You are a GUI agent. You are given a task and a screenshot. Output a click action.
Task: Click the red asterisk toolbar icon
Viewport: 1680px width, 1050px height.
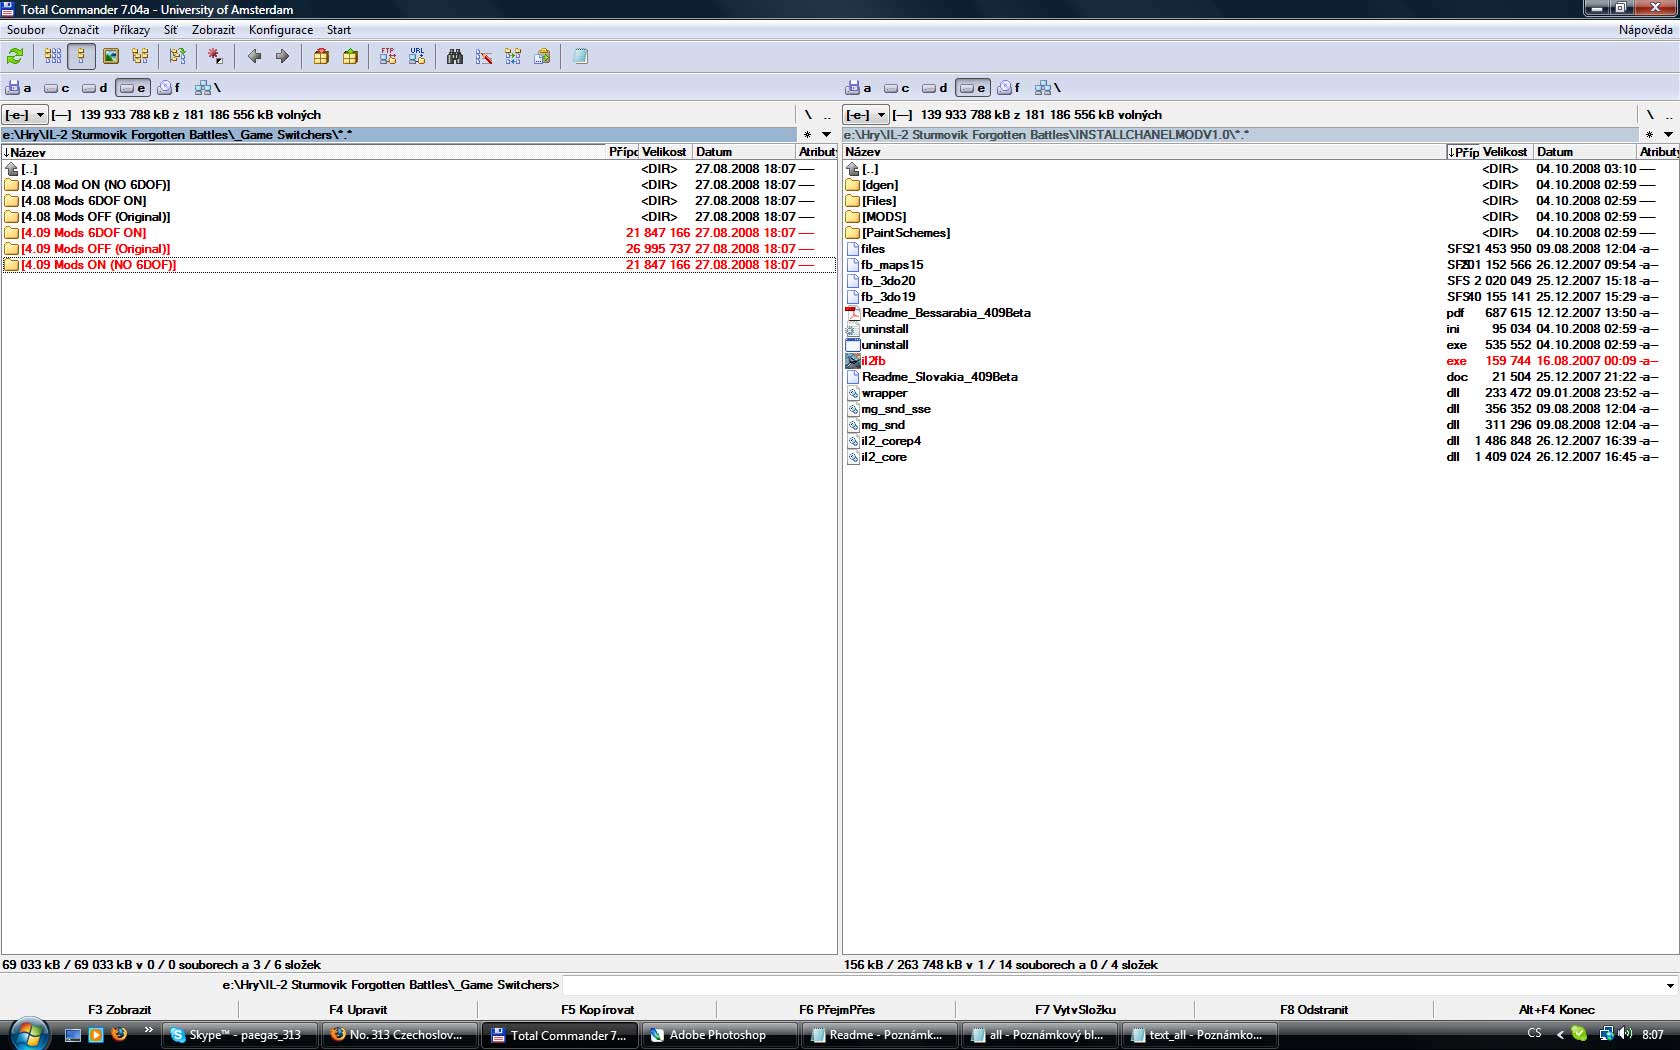215,57
